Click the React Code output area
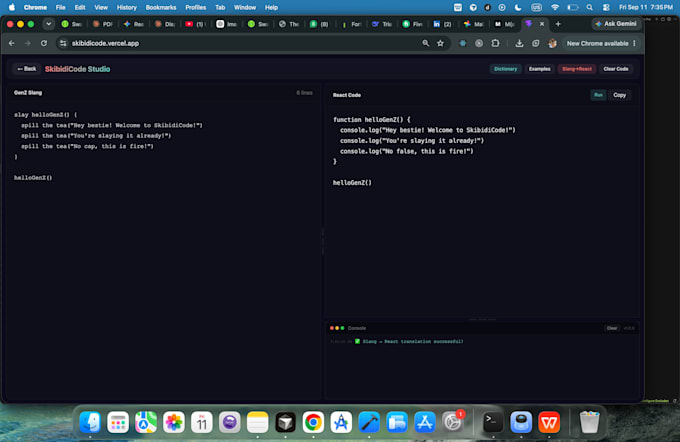 (x=481, y=213)
